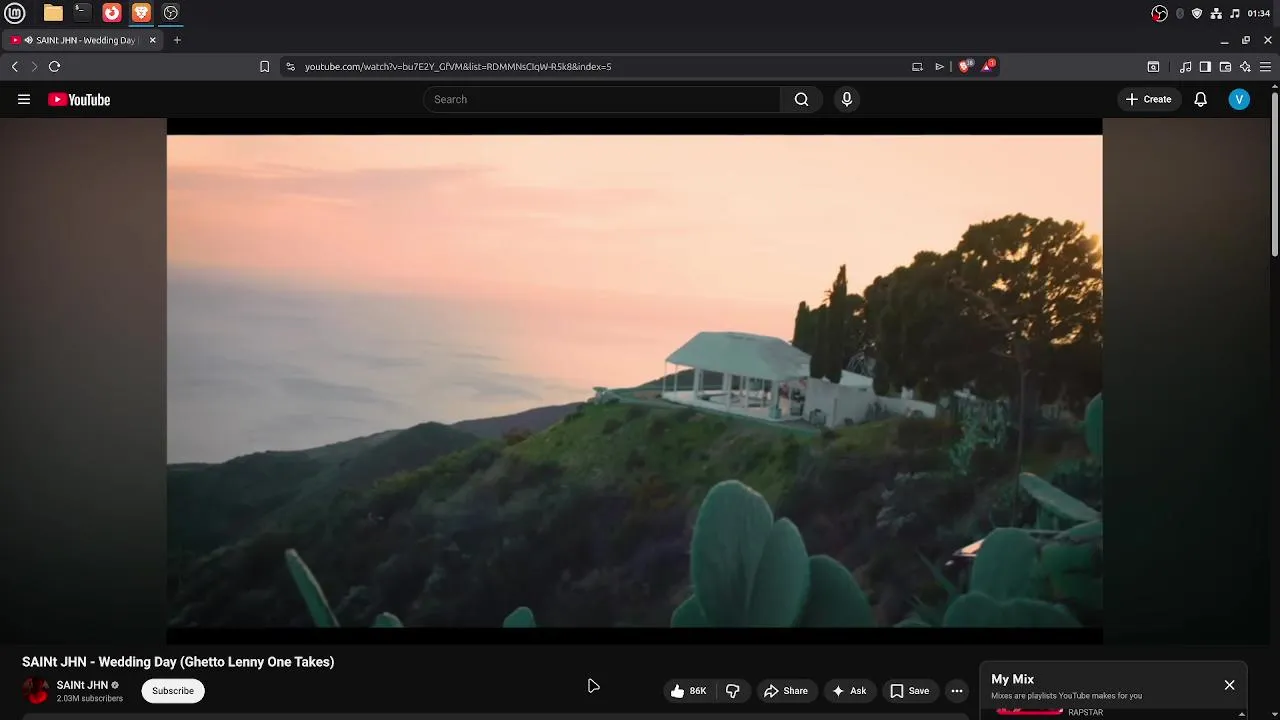Share the video
The height and width of the screenshot is (720, 1280).
coord(786,691)
